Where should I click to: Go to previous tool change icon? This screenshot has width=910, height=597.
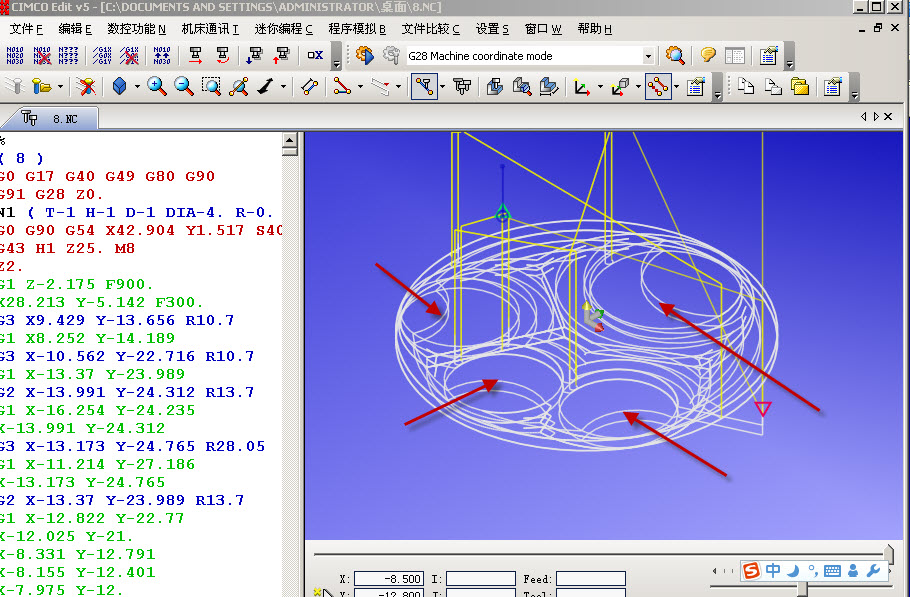222,56
